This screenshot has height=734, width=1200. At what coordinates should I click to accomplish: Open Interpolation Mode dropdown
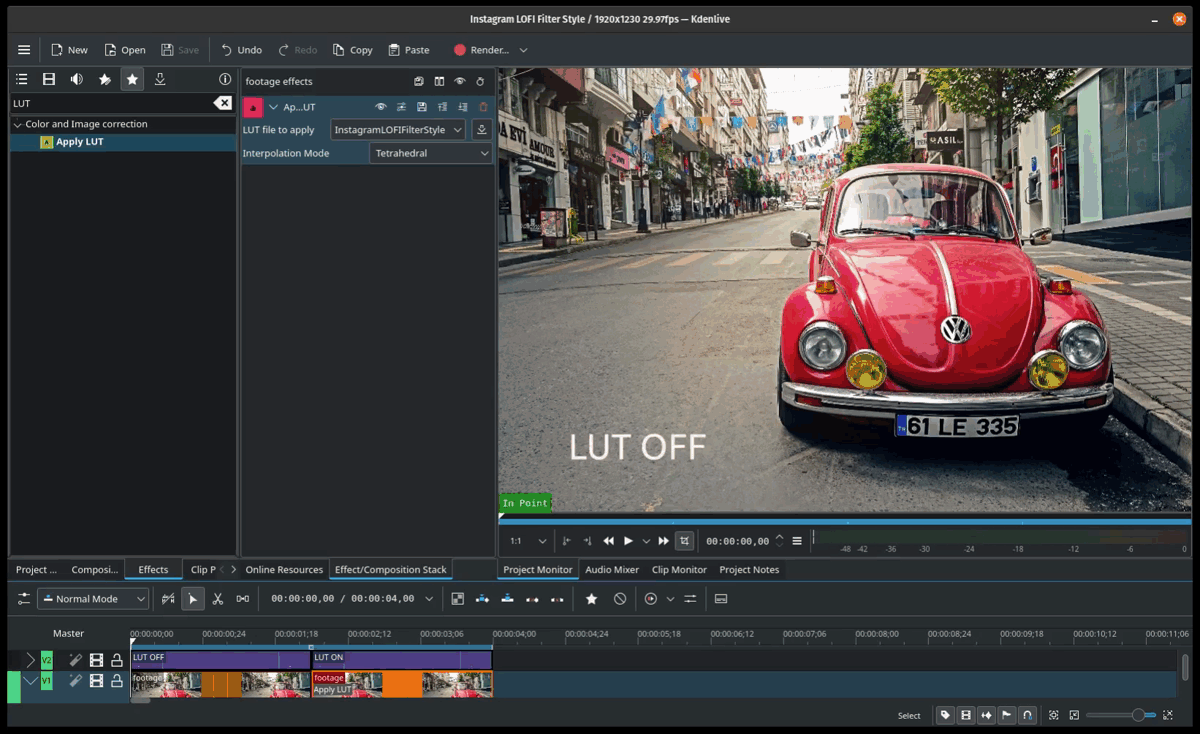click(431, 153)
